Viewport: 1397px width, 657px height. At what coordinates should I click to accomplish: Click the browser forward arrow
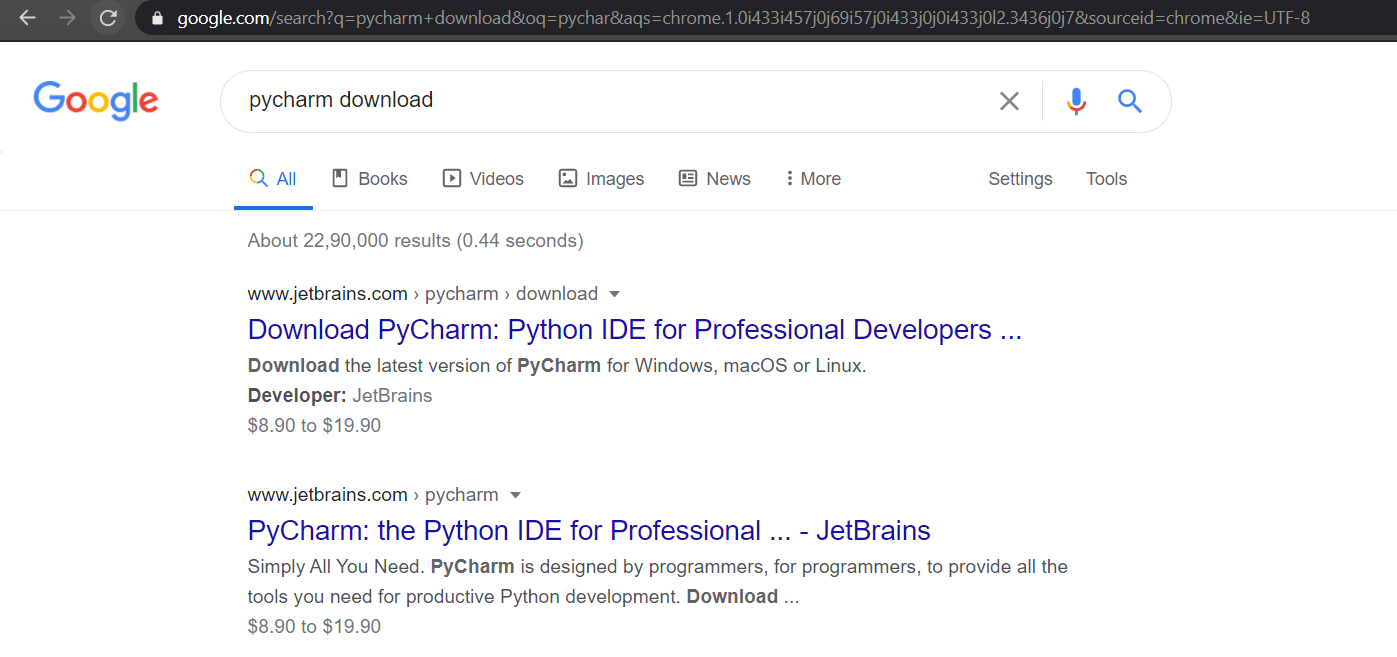coord(67,18)
